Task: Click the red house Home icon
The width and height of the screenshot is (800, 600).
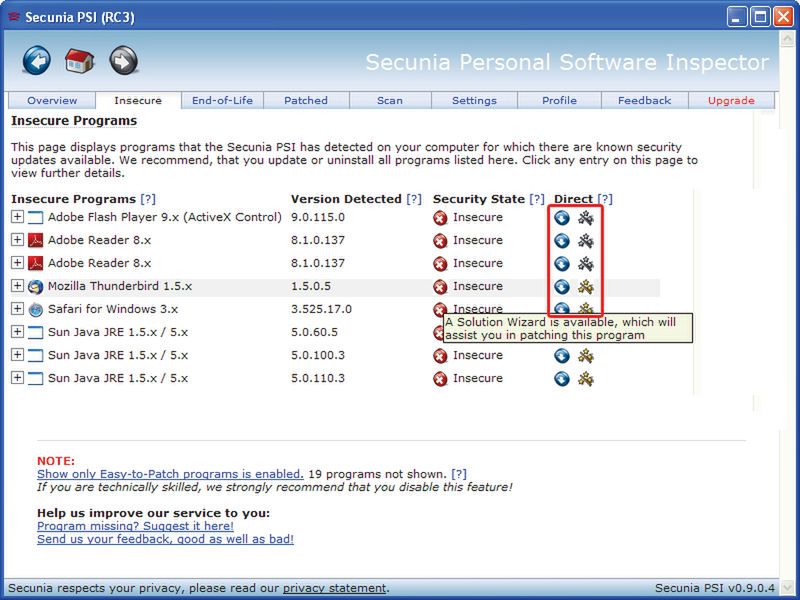Action: click(80, 61)
